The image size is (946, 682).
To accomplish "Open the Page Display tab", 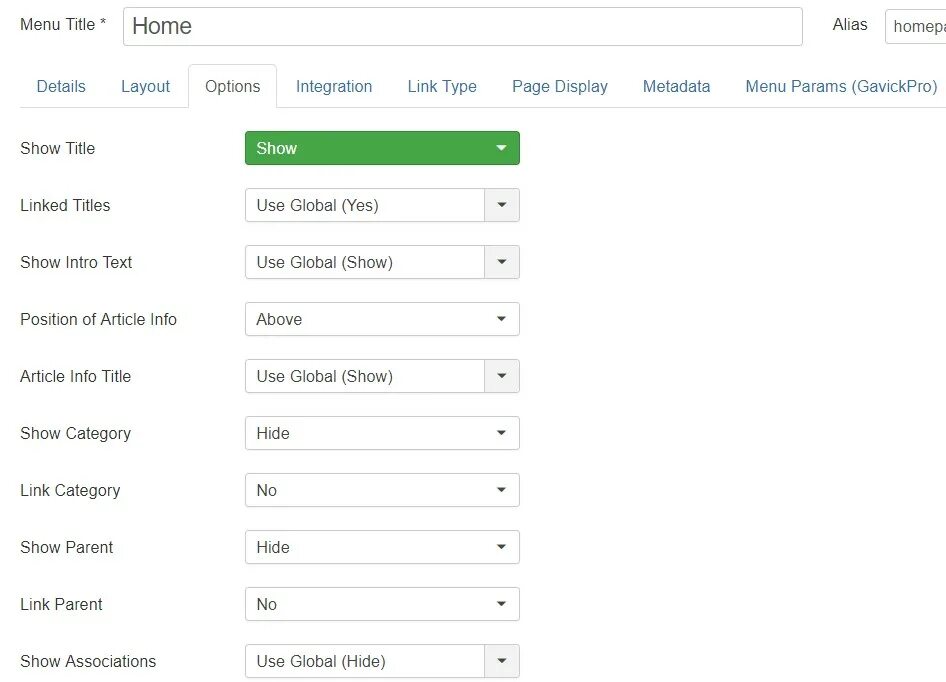I will (560, 86).
